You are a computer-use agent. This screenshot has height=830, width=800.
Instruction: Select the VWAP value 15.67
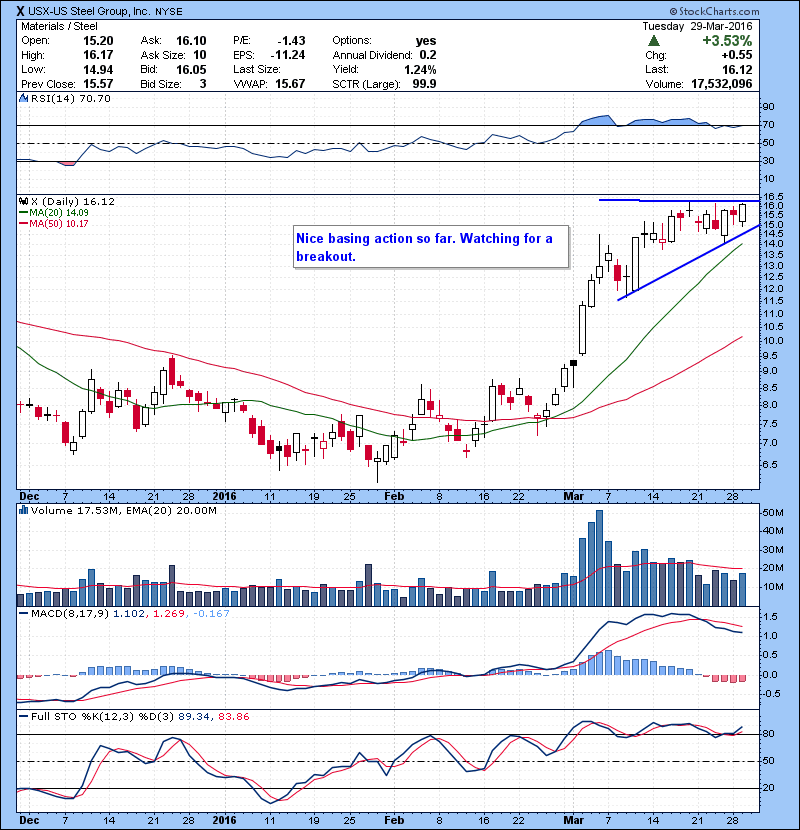290,84
